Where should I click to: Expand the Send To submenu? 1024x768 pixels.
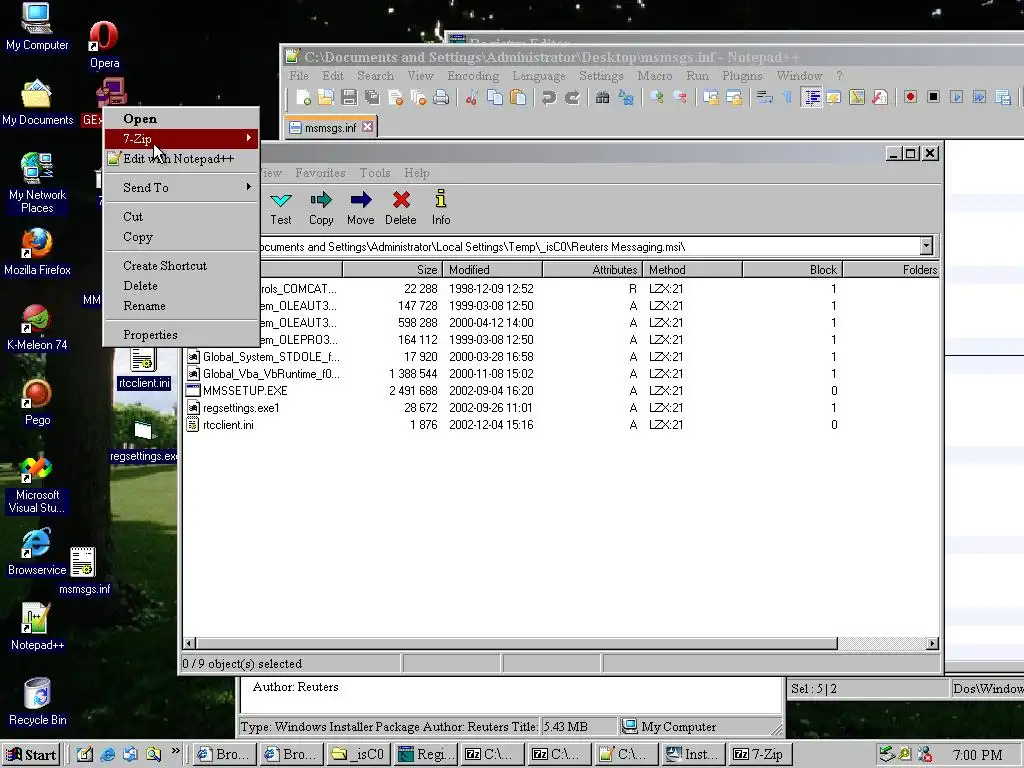pyautogui.click(x=182, y=187)
